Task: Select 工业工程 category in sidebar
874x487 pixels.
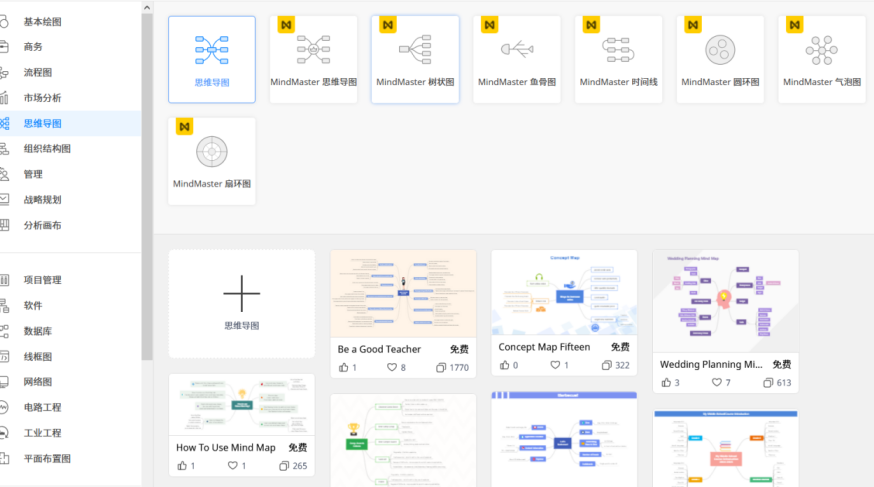Action: tap(70, 433)
